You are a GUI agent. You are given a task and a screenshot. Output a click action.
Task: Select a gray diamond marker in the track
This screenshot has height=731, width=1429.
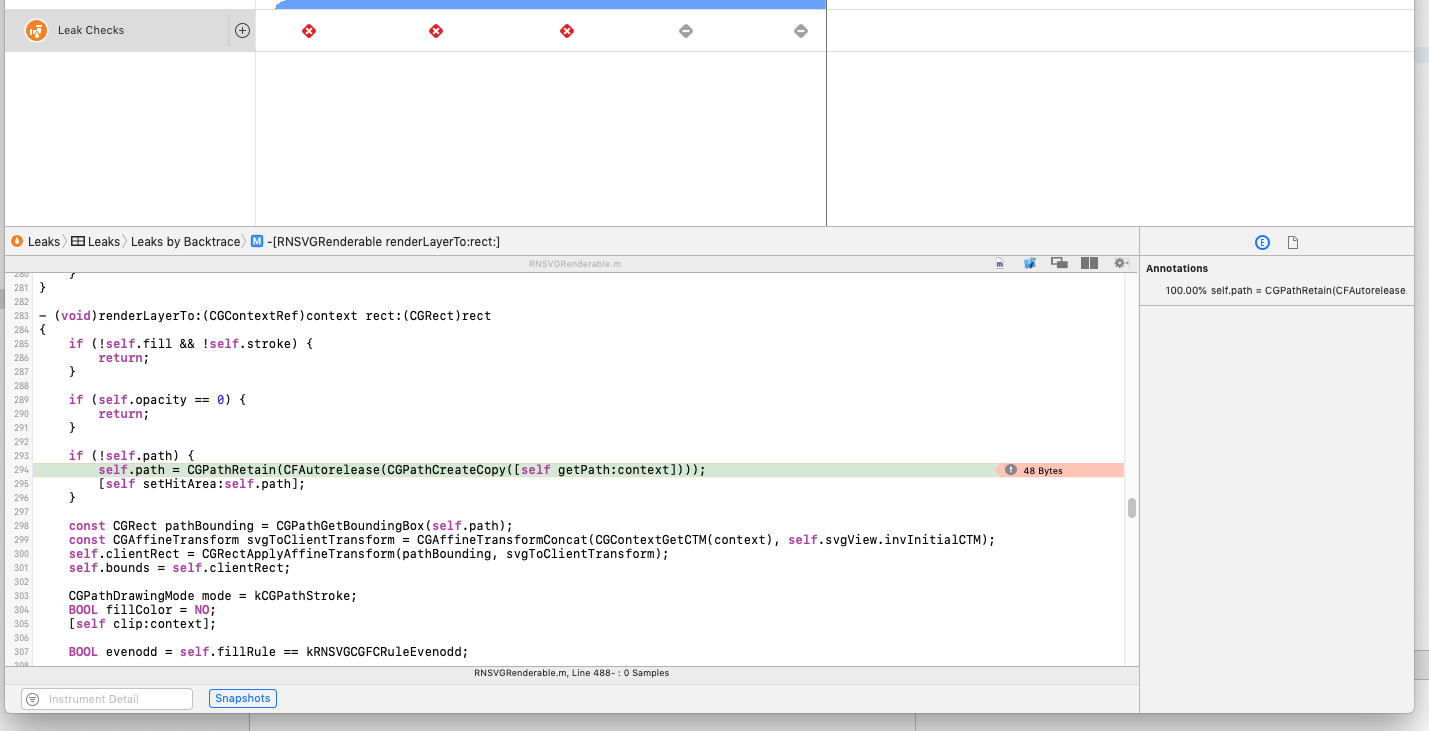tap(686, 30)
